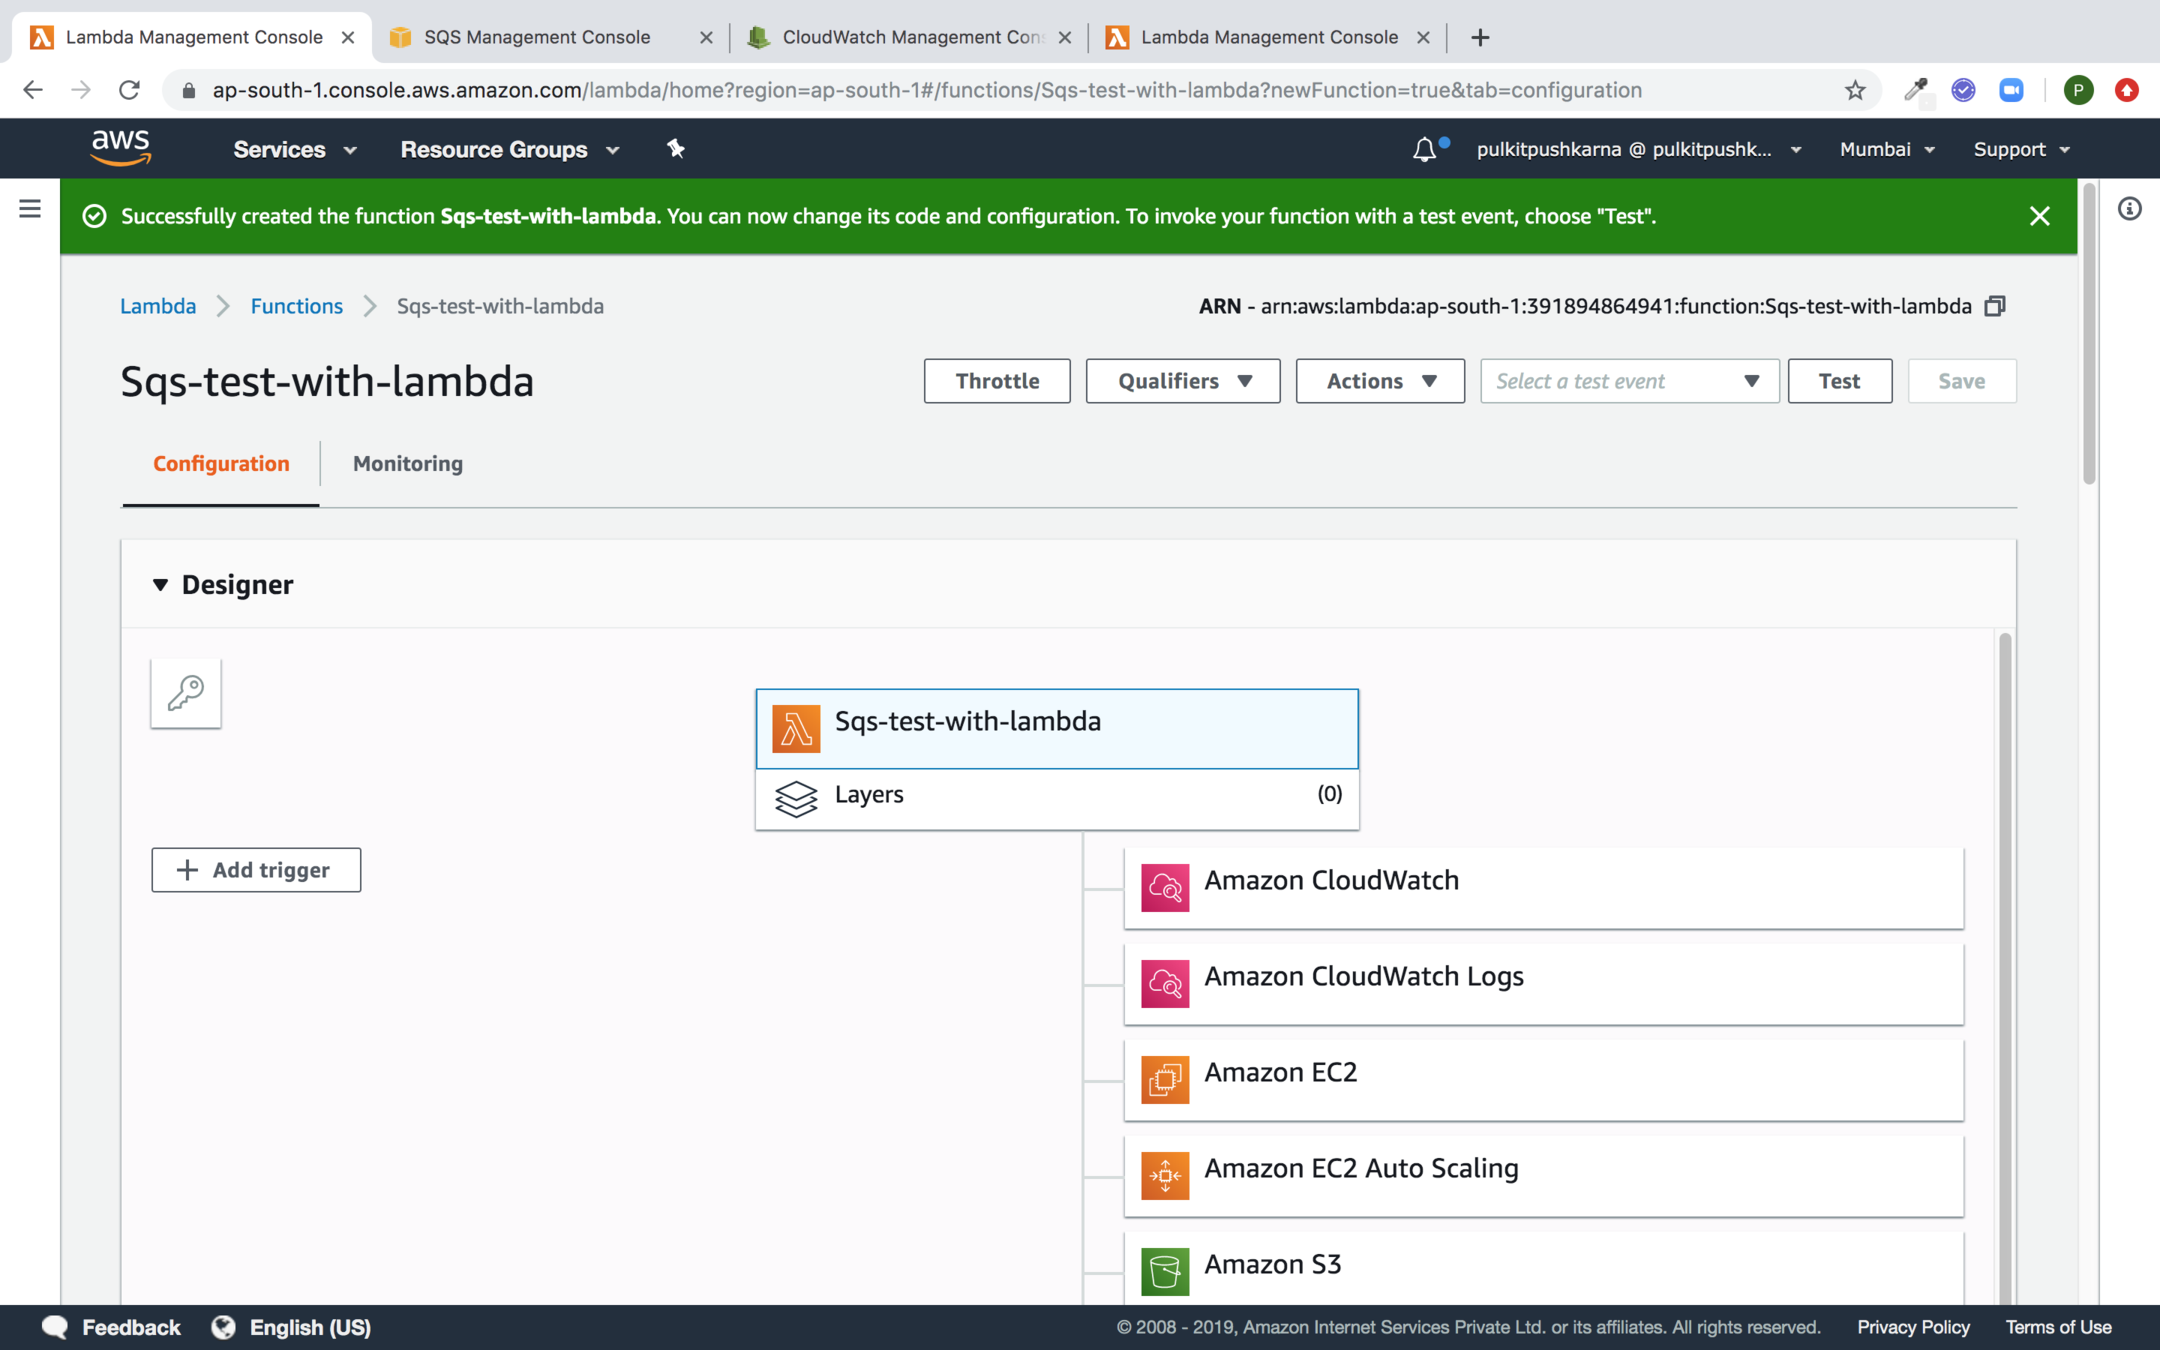
Task: Switch to the Monitoring tab
Action: tap(407, 464)
